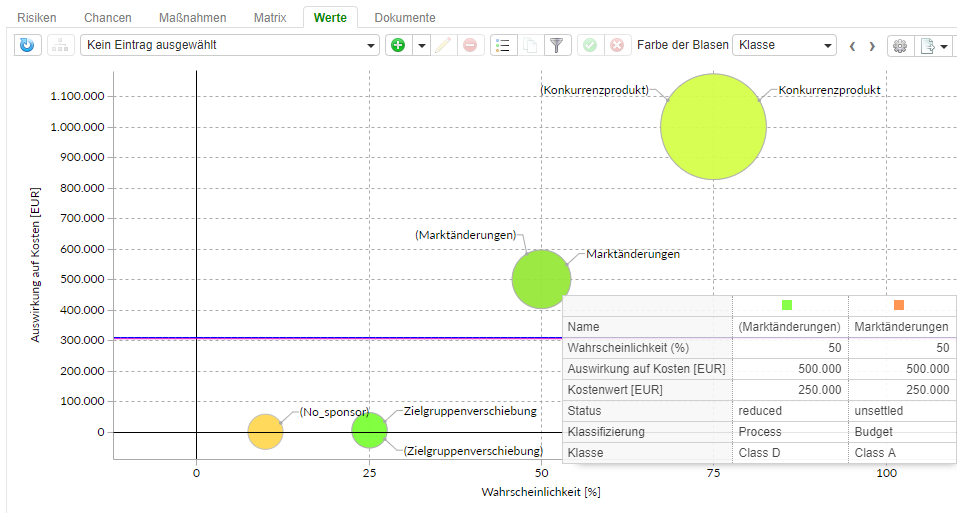Open the 'Kein Eintrag ausgewählt' dropdown
This screenshot has width=957, height=513.
pos(231,45)
